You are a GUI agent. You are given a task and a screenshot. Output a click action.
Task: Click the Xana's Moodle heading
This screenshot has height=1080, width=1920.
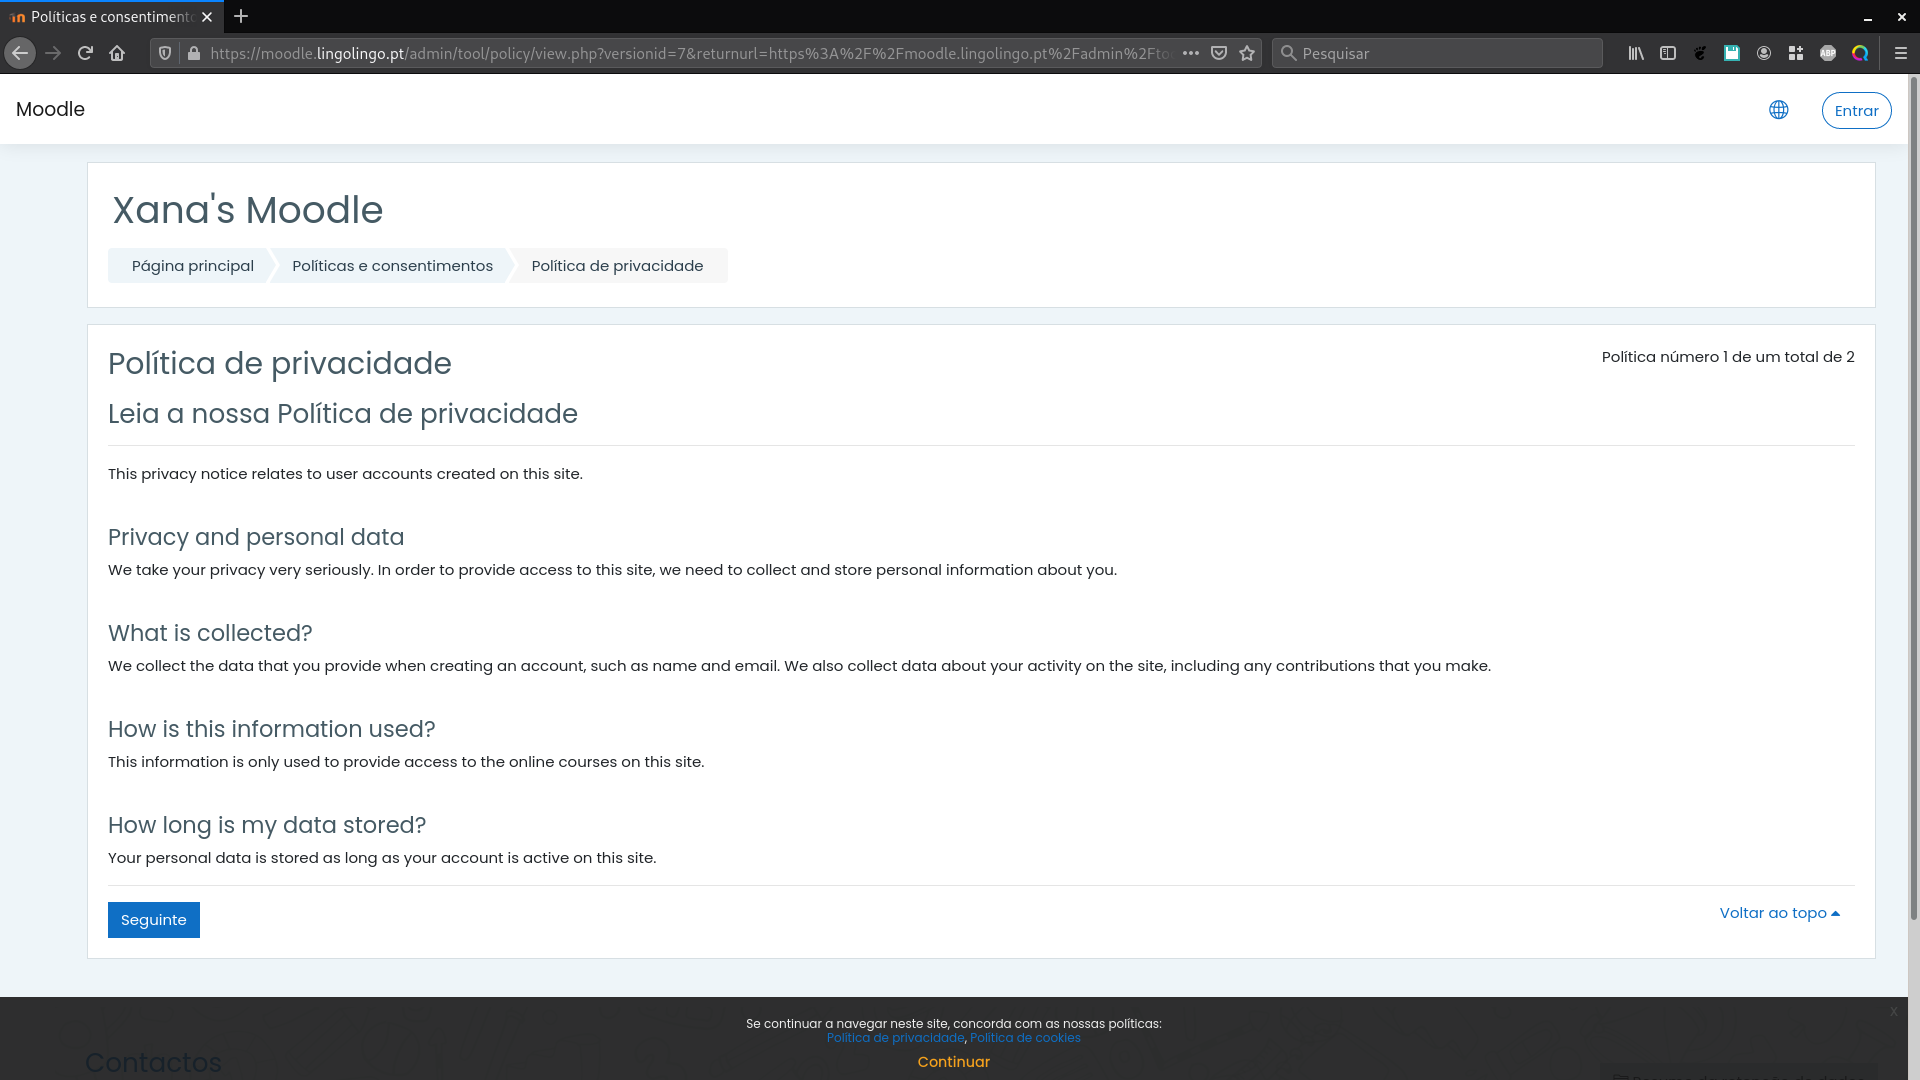[x=247, y=210]
